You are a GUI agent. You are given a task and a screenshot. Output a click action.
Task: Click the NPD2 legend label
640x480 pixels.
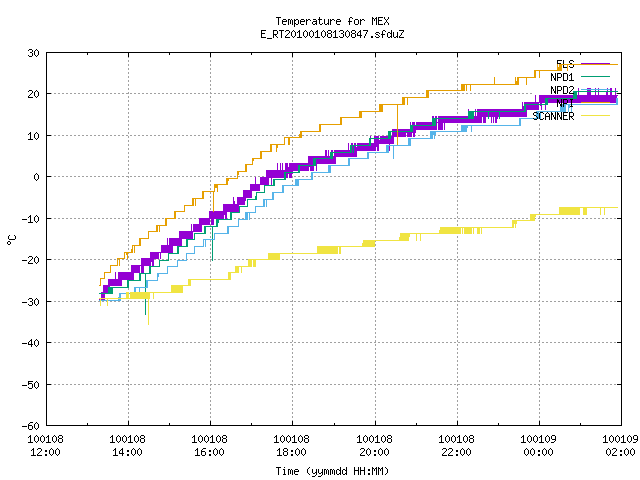click(562, 90)
